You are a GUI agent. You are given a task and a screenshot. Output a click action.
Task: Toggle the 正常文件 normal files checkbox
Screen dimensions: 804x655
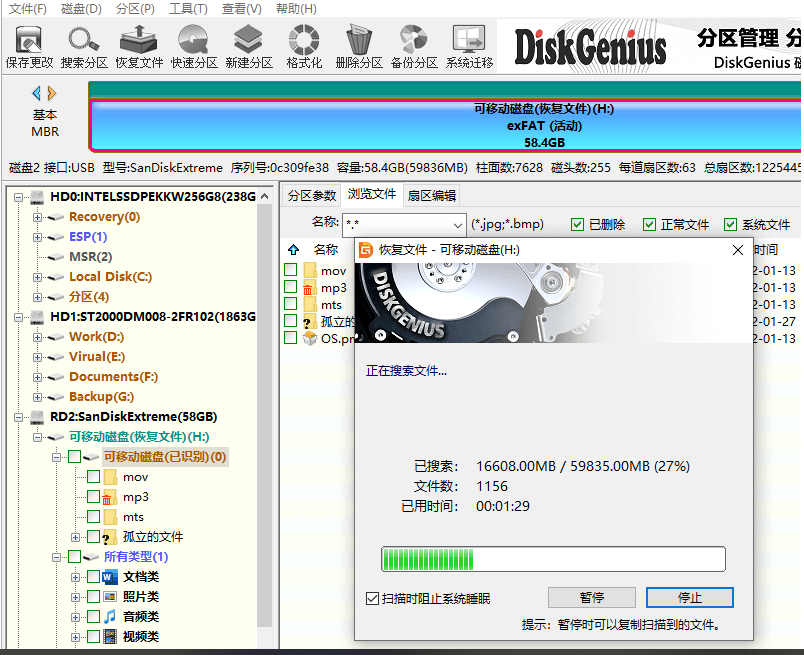click(x=650, y=225)
